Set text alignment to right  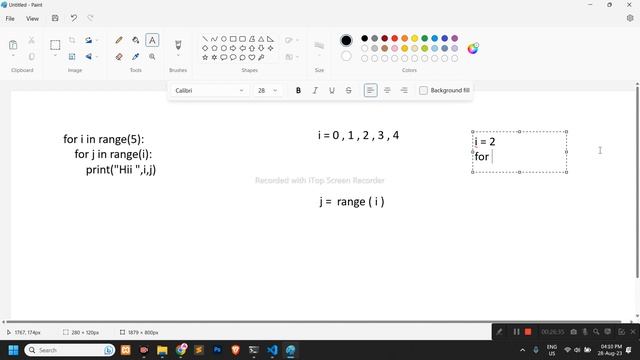click(x=404, y=91)
